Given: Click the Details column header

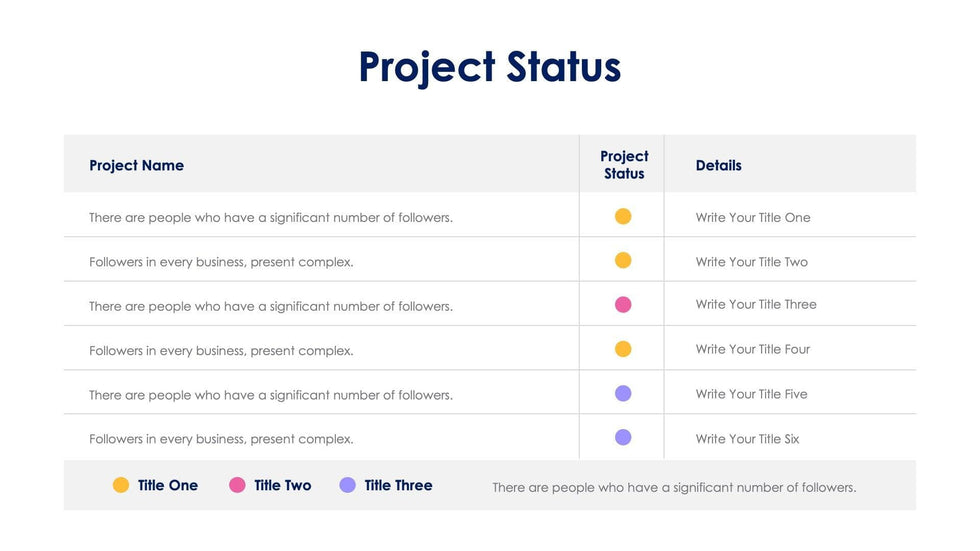Looking at the screenshot, I should (718, 165).
